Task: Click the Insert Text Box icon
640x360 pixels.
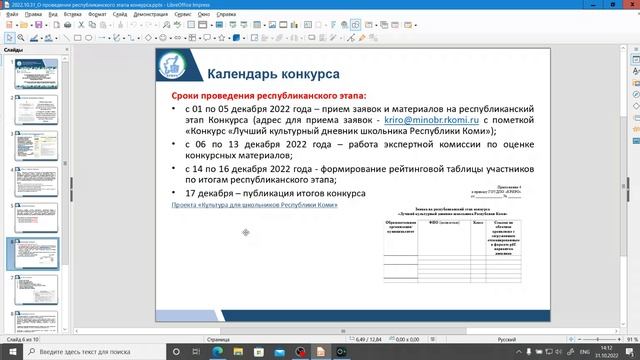Action: click(x=308, y=25)
